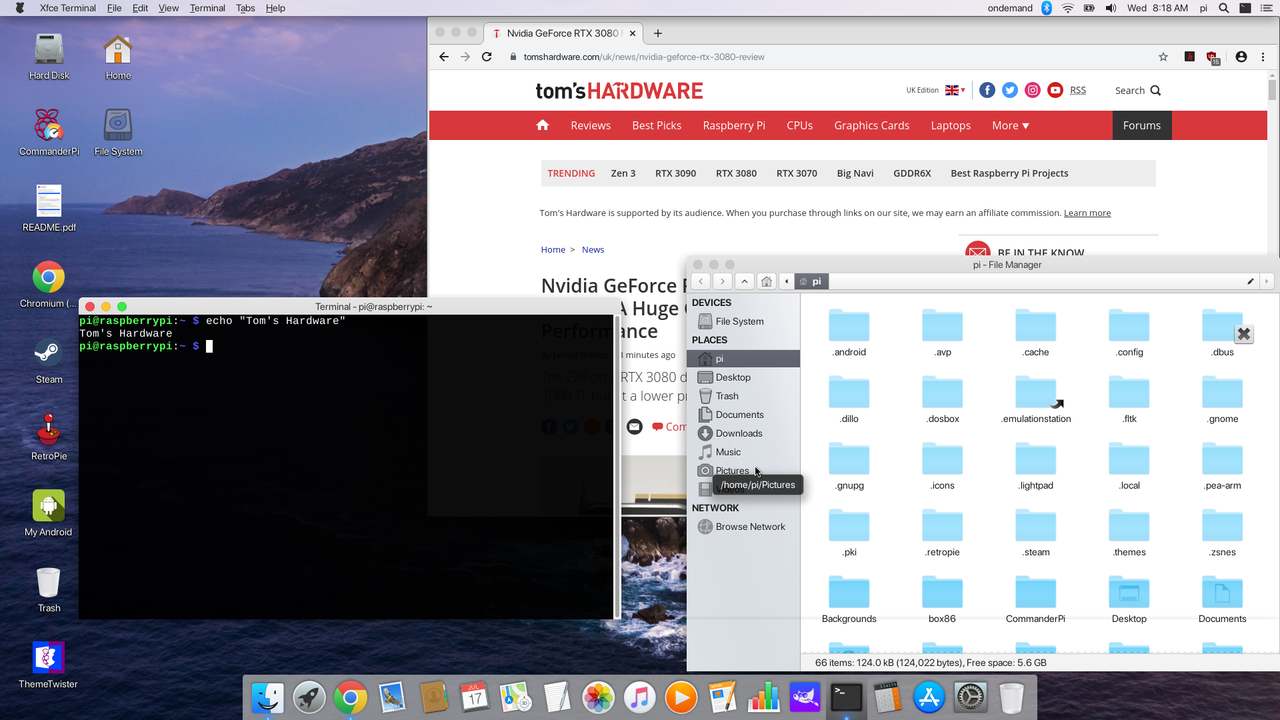The width and height of the screenshot is (1280, 720).
Task: Click the Search field on Tom's Hardware
Action: coord(1138,90)
